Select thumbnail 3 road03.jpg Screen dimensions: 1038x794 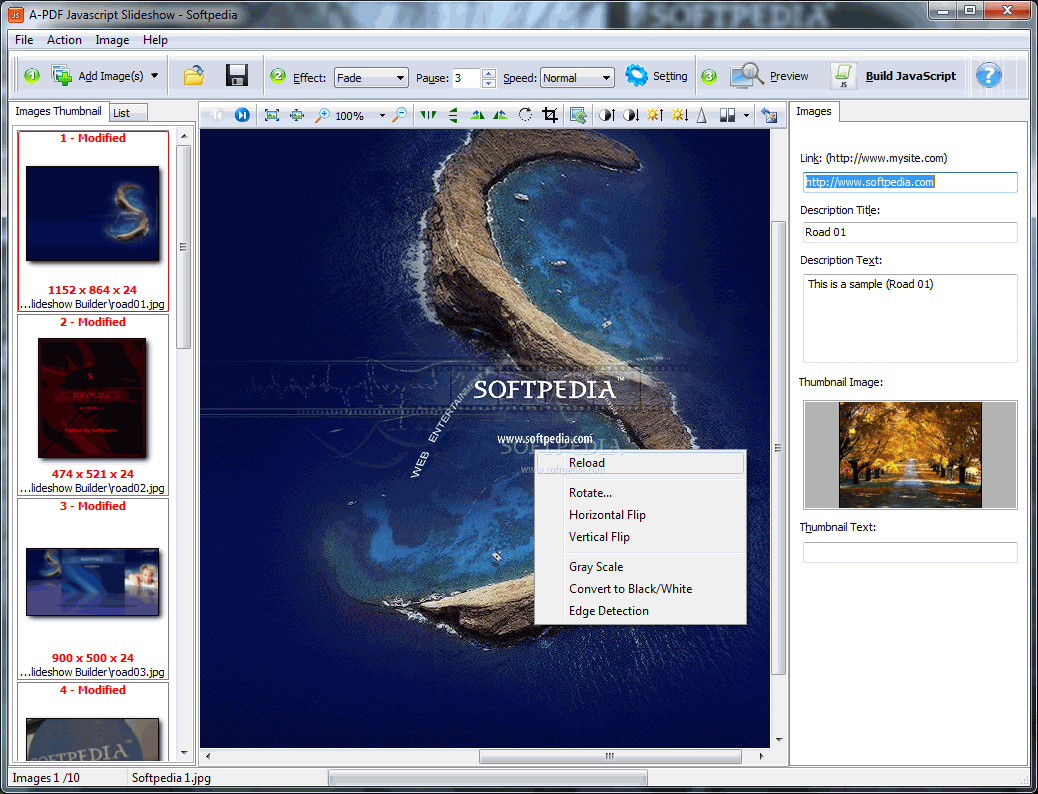click(x=93, y=589)
